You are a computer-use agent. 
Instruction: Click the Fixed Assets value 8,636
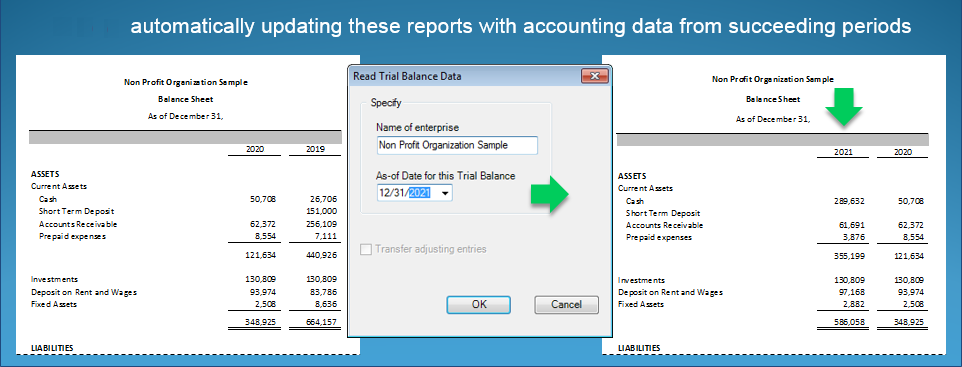pos(326,304)
